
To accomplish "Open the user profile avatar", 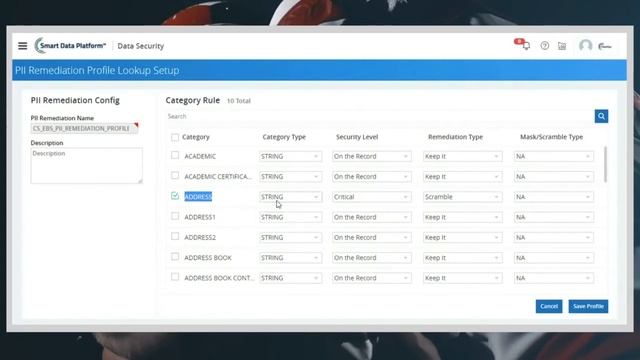I will click(585, 46).
